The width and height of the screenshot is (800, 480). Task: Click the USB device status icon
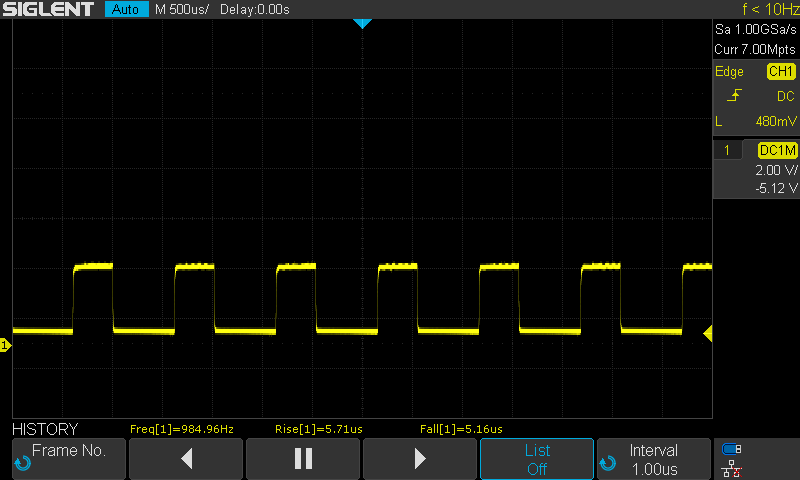point(732,449)
